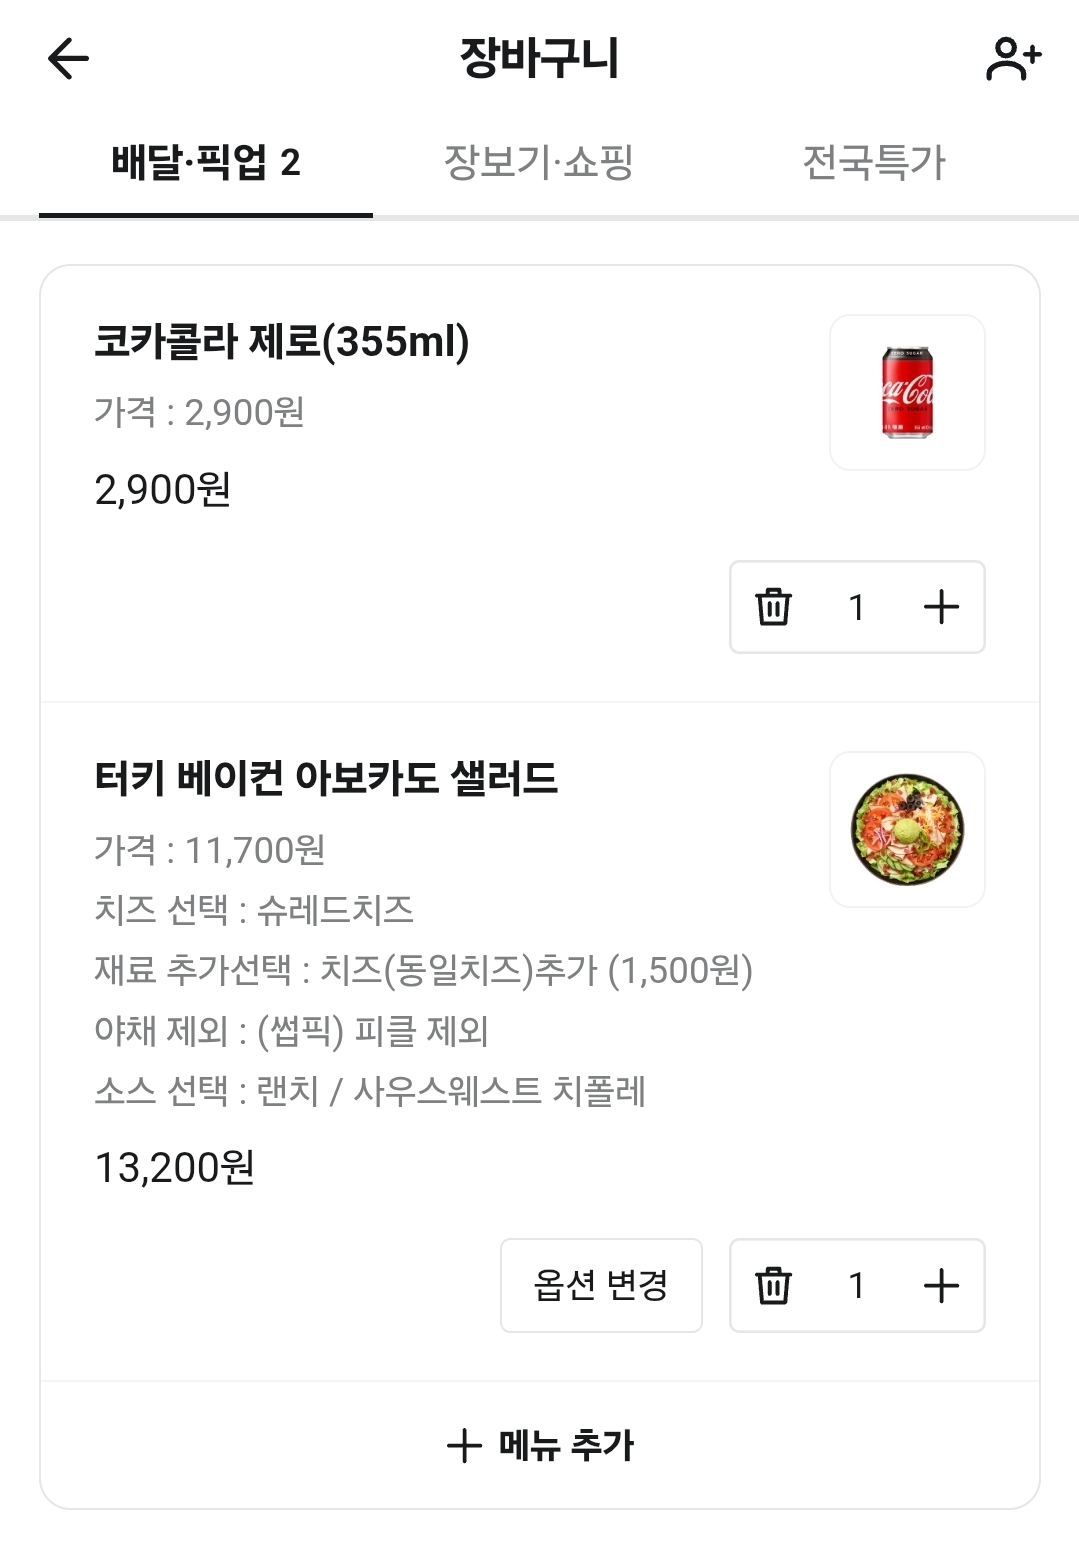Switch to 장보기·쇼핑 tab
1079x1545 pixels.
click(x=538, y=162)
